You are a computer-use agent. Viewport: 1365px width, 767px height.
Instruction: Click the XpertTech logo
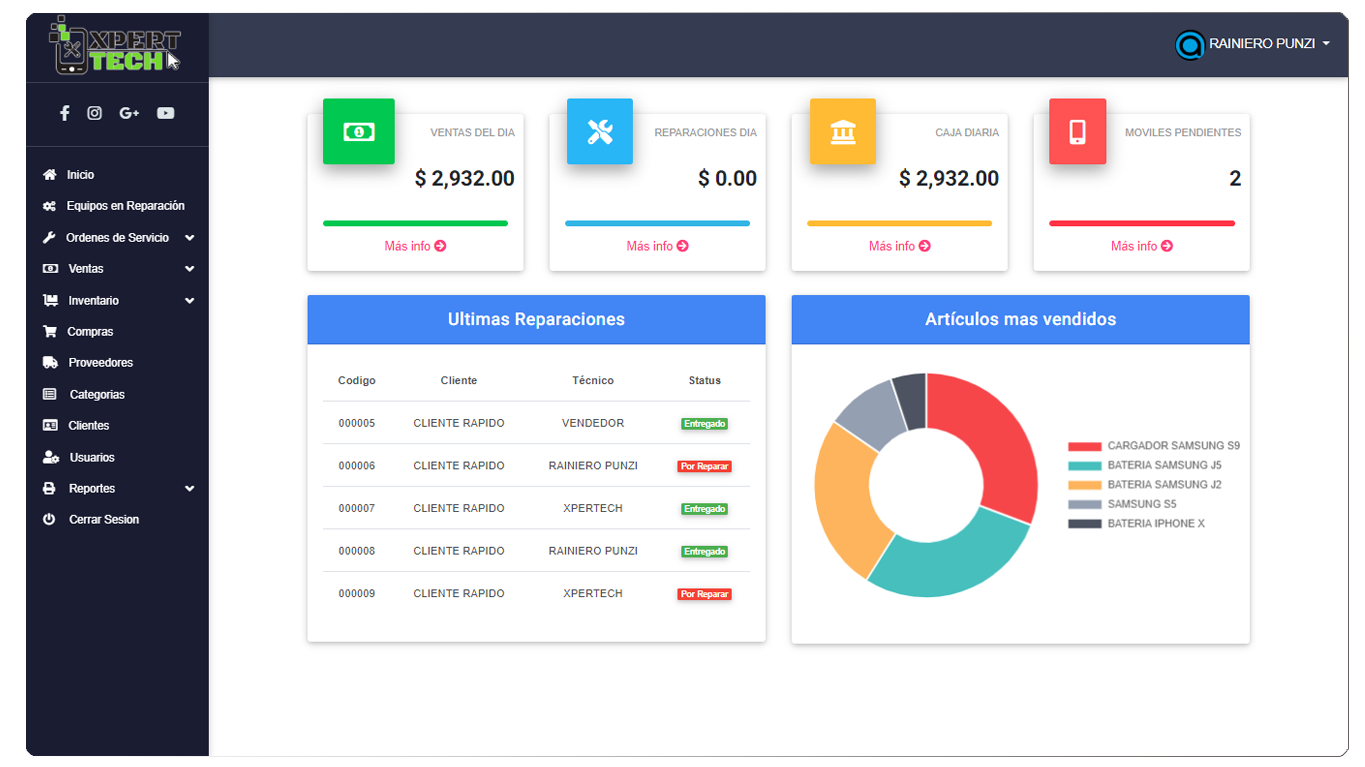[x=115, y=47]
